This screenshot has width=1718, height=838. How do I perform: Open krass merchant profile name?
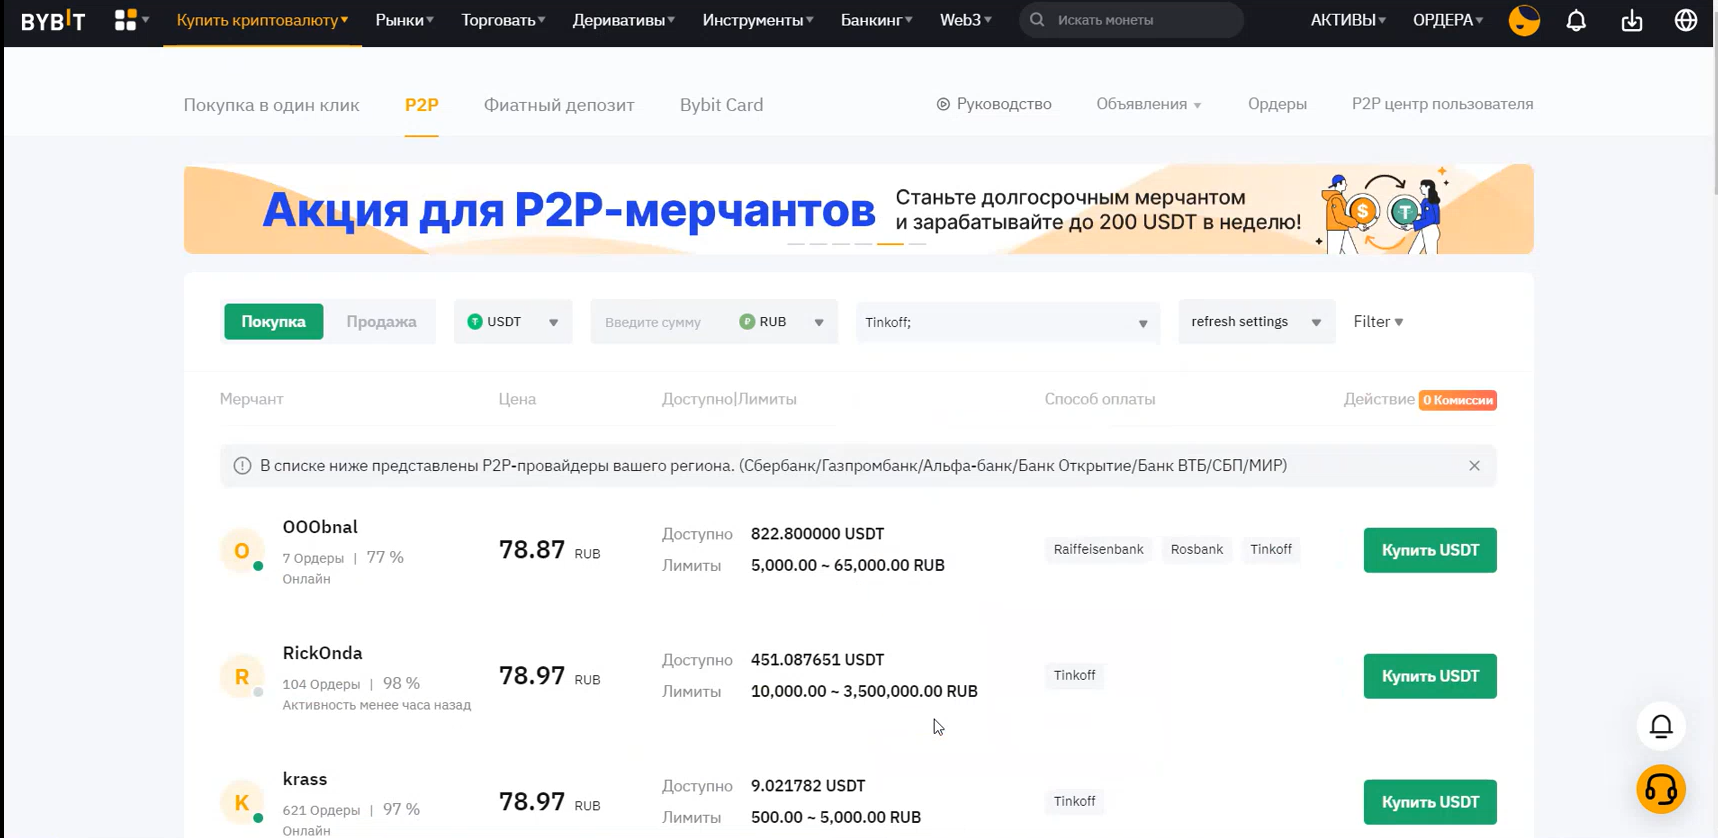[305, 779]
